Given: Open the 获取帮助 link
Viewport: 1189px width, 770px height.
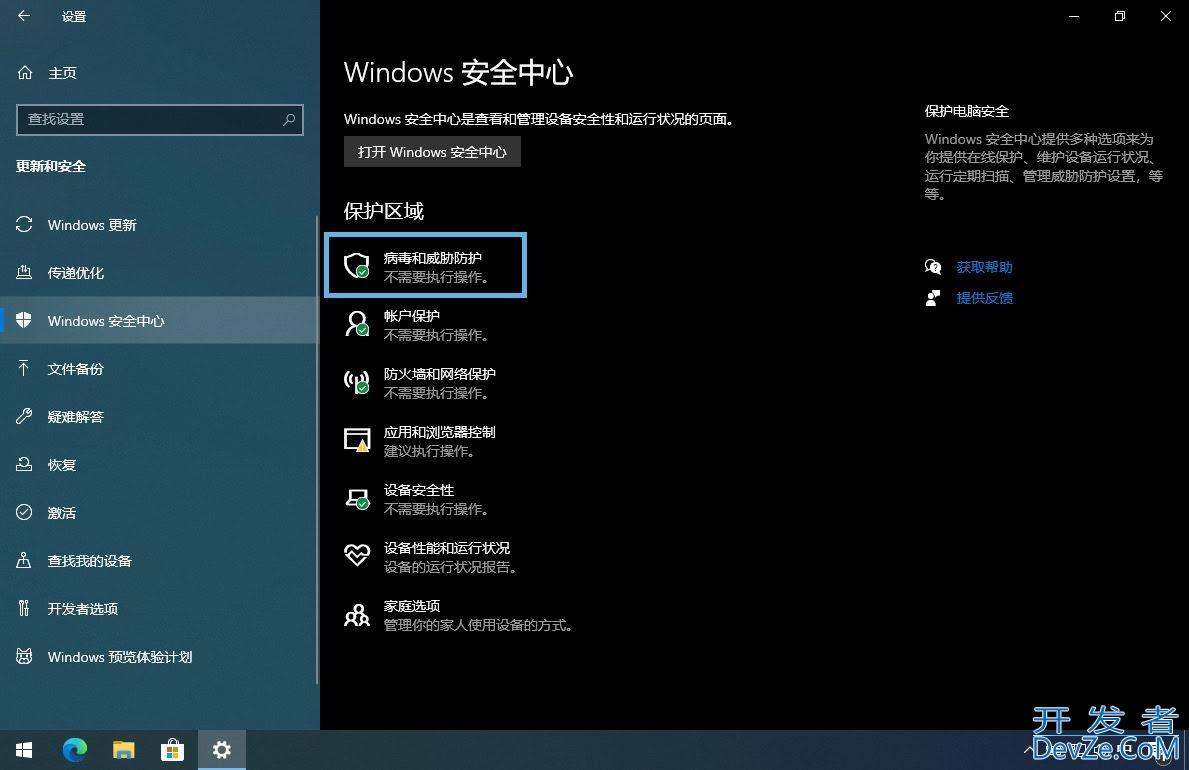Looking at the screenshot, I should [x=984, y=267].
